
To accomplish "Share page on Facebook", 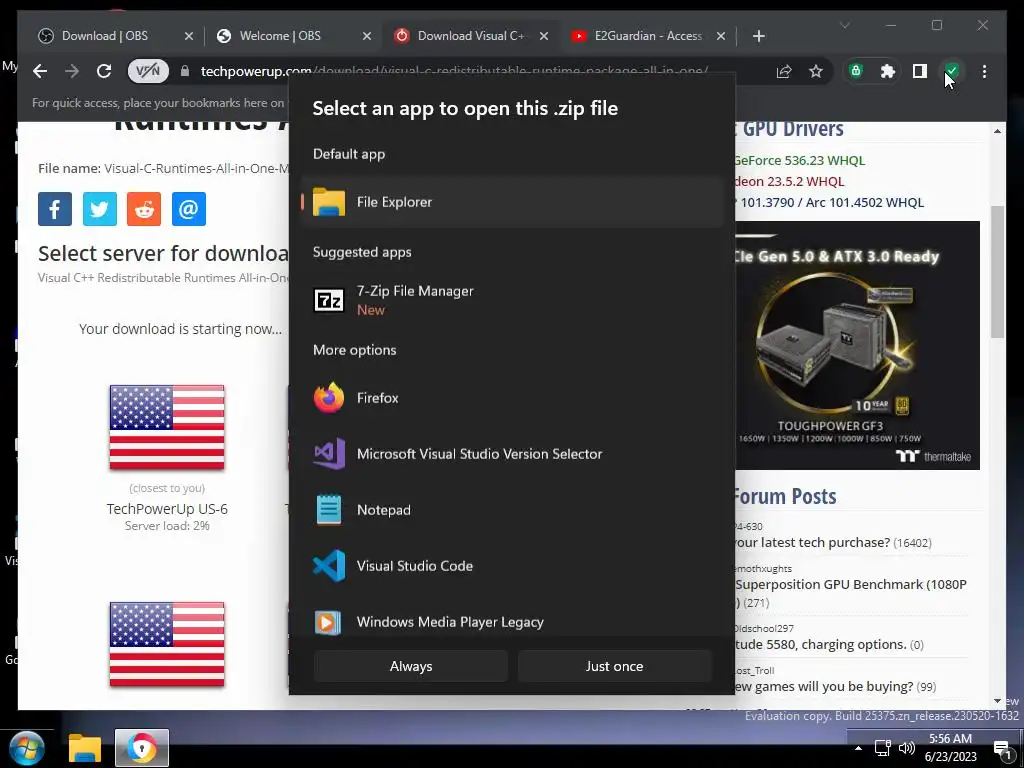I will (55, 209).
